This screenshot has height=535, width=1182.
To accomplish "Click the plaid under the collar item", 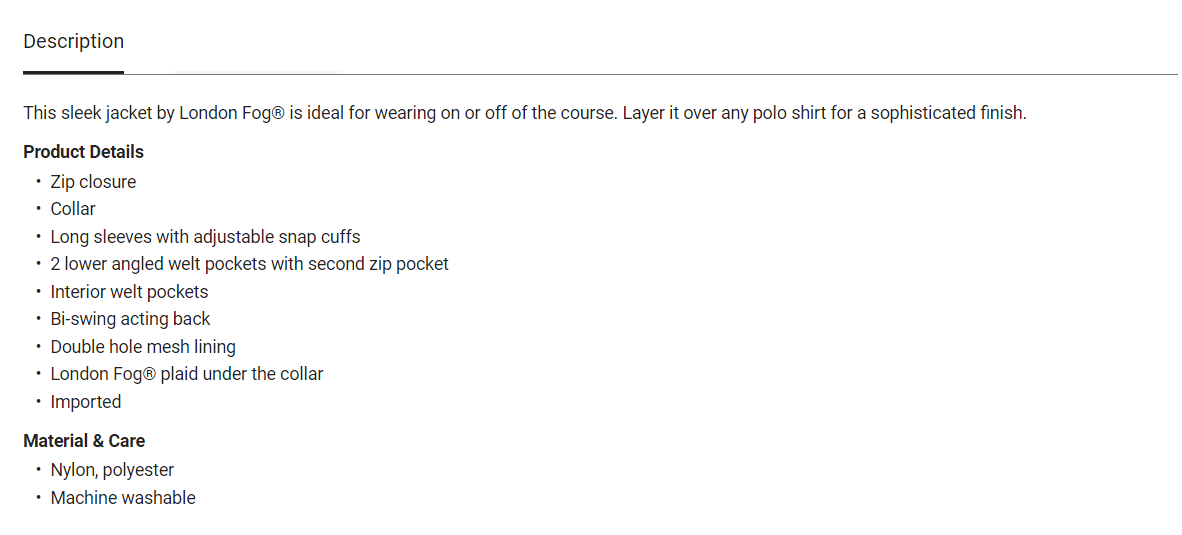I will pos(187,374).
